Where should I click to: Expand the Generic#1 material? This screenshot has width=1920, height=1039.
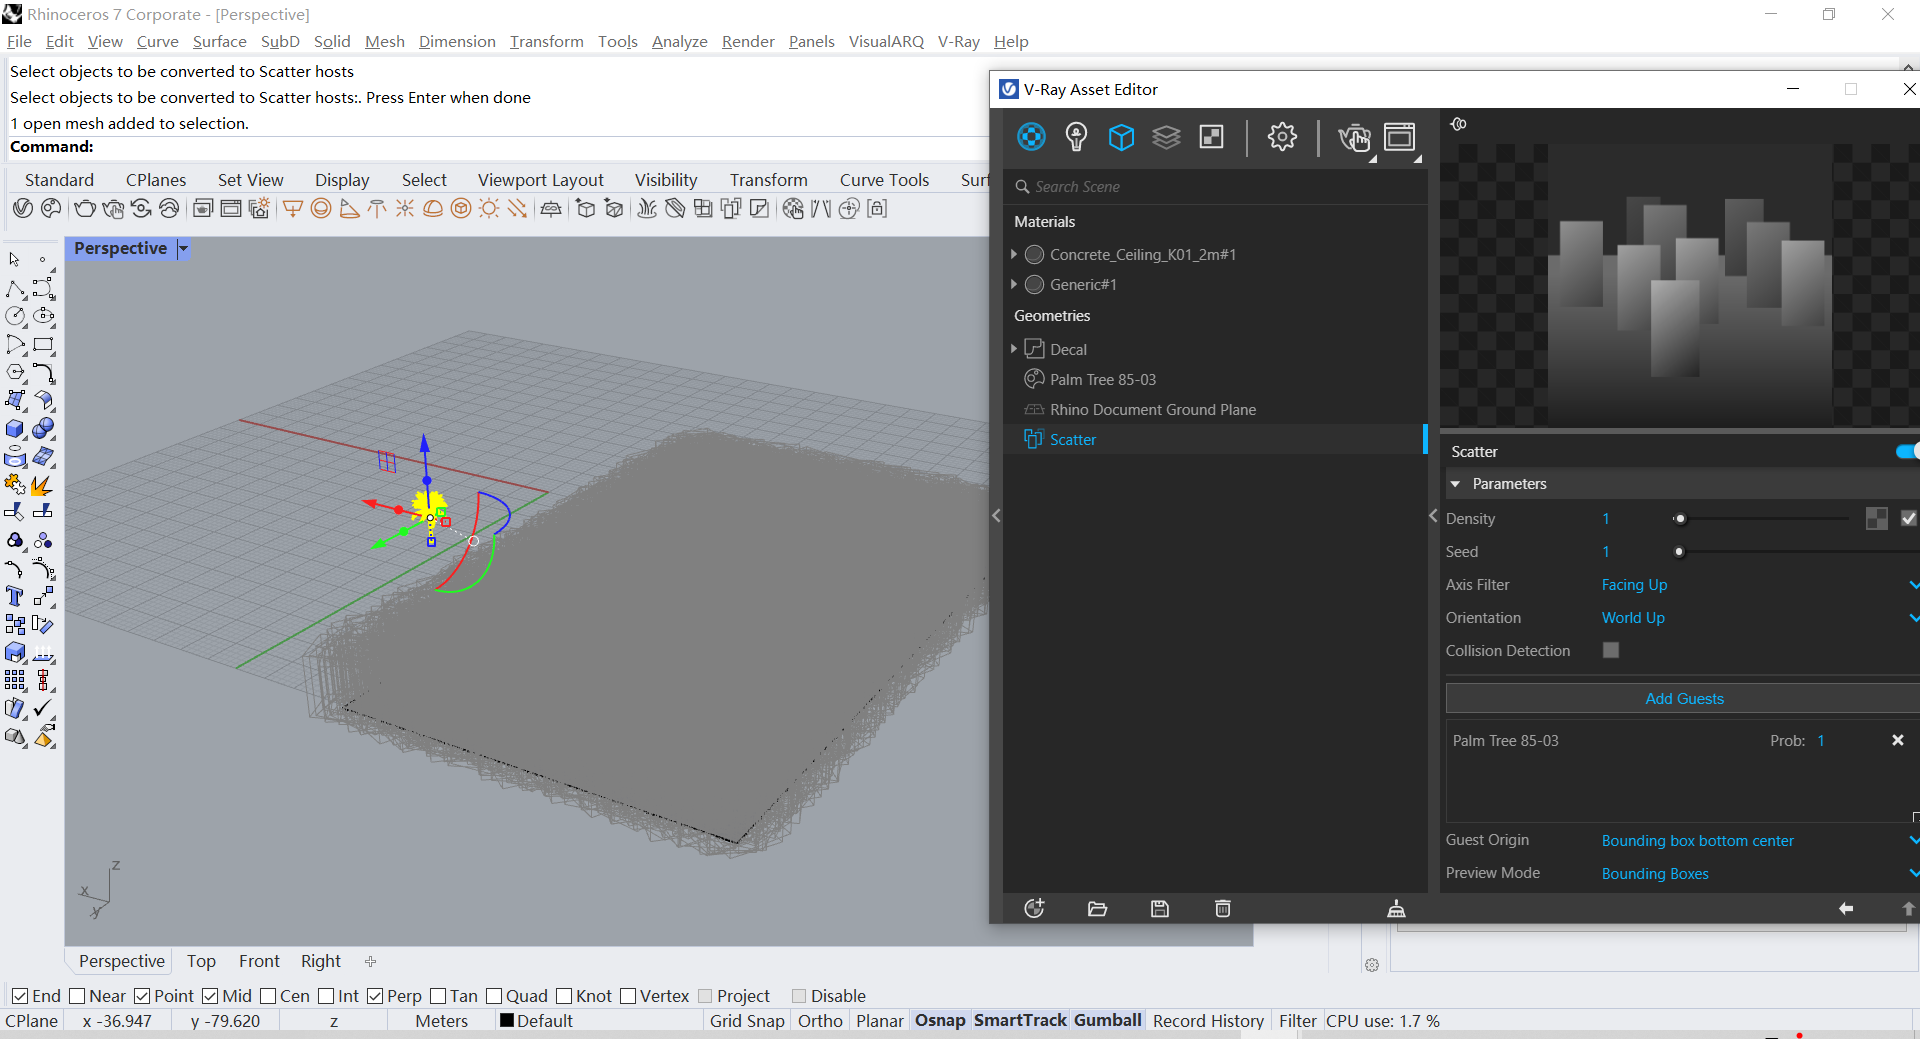[x=1014, y=284]
